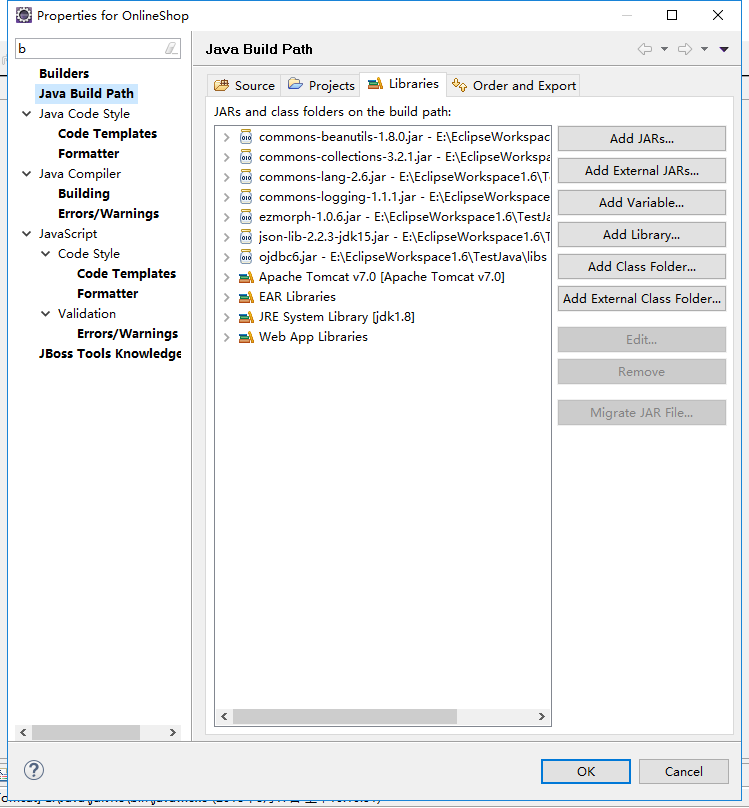
Task: Collapse the JavaScript tree node
Action: [26, 233]
